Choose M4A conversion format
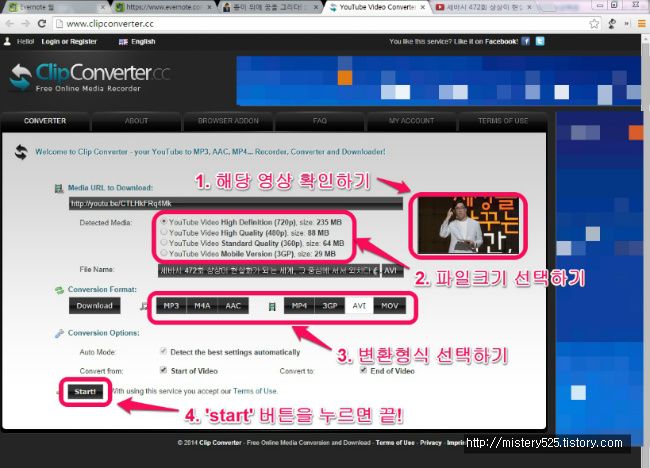This screenshot has height=468, width=650. point(202,306)
